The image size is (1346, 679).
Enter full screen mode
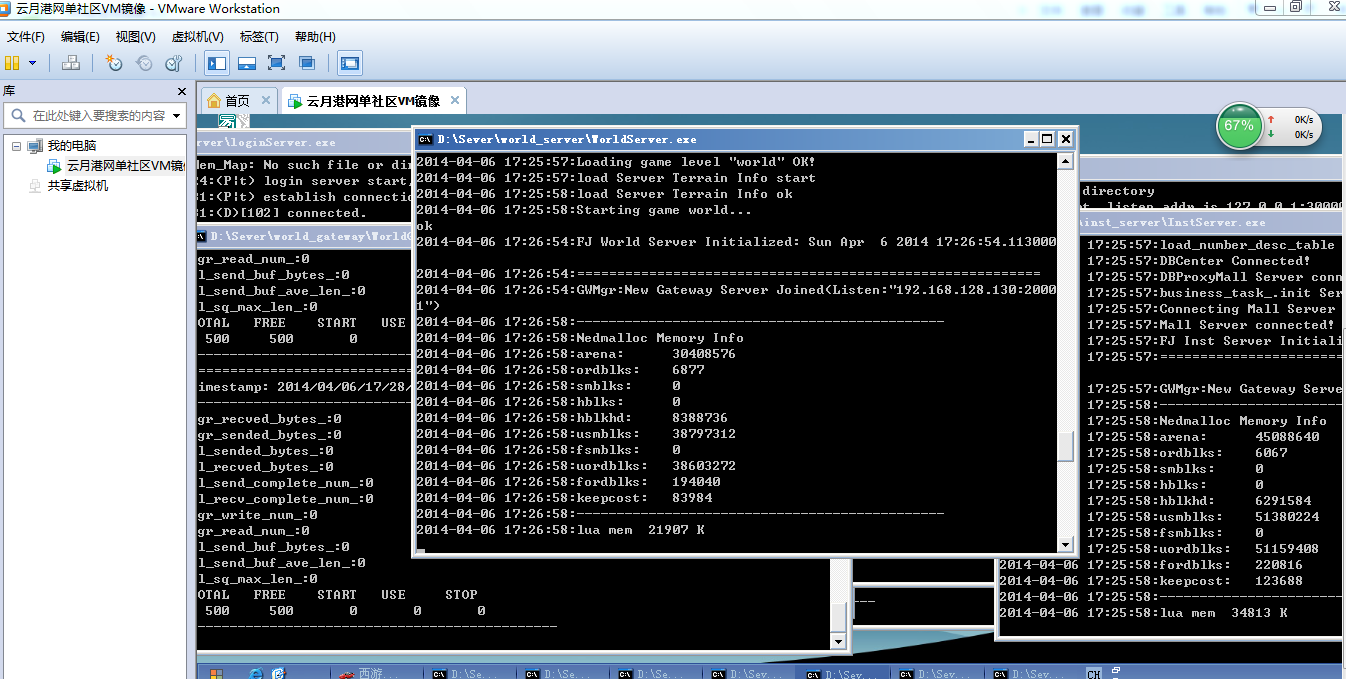click(x=277, y=63)
